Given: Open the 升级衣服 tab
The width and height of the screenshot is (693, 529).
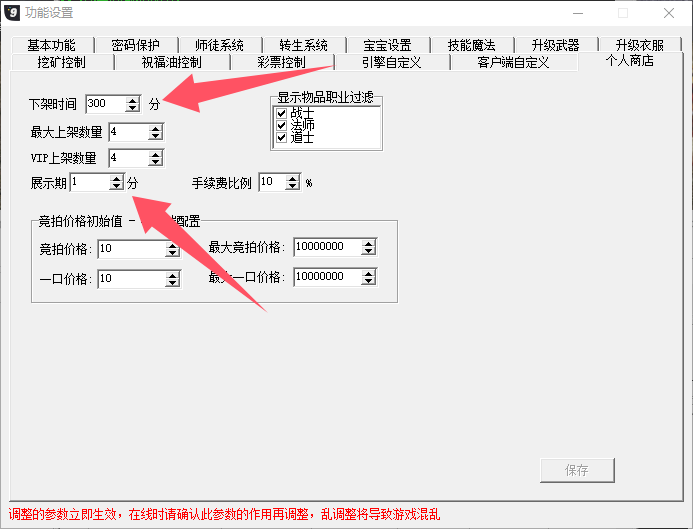Looking at the screenshot, I should coord(640,45).
